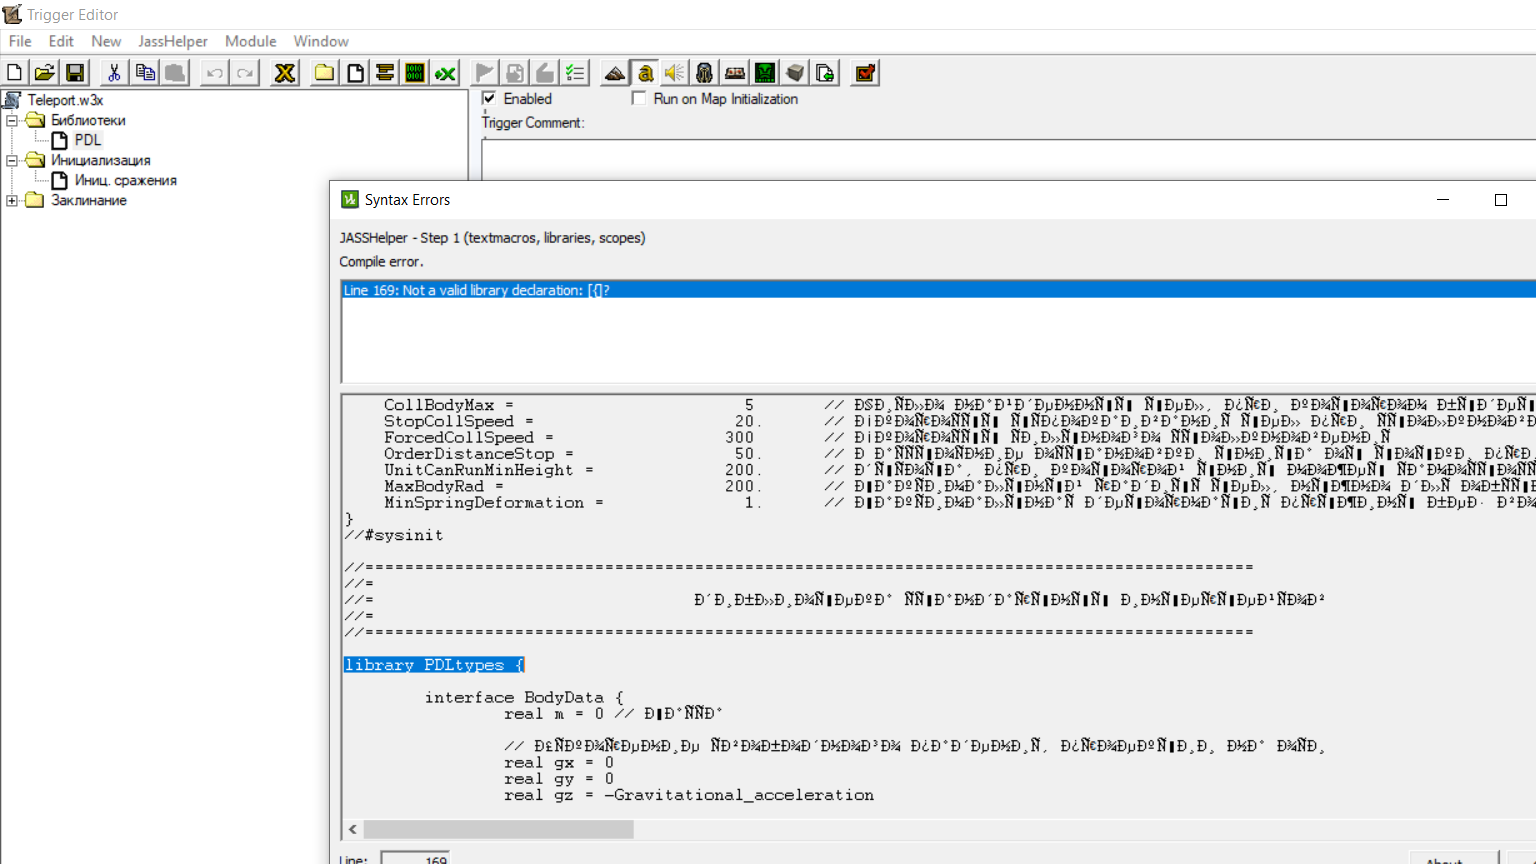This screenshot has height=864, width=1536.
Task: Create a new map with the blank page icon
Action: pyautogui.click(x=14, y=73)
